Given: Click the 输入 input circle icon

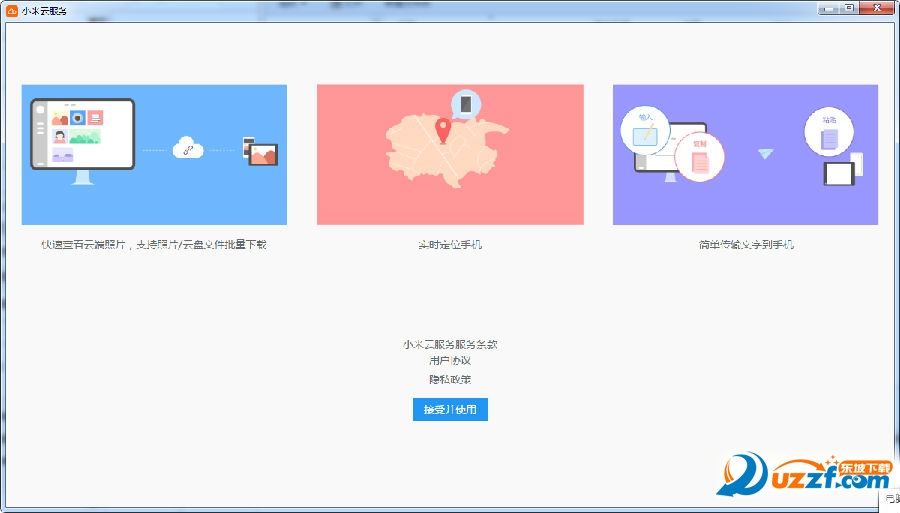Looking at the screenshot, I should click(x=645, y=130).
